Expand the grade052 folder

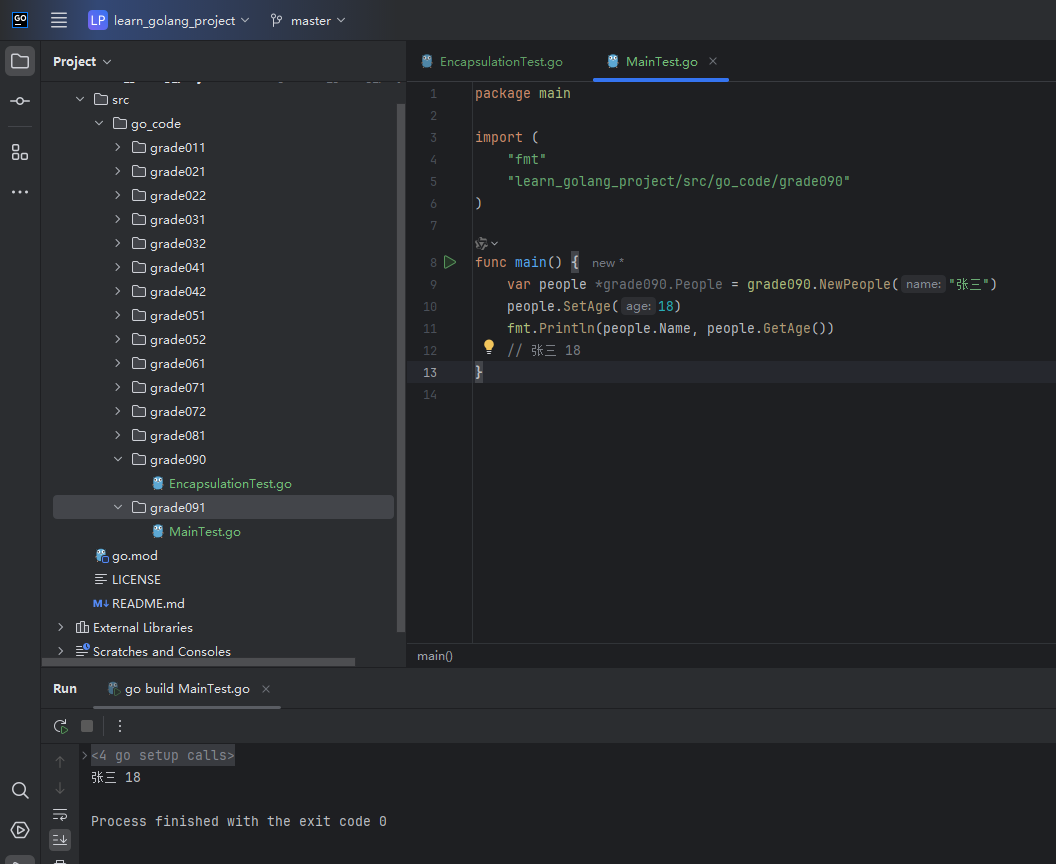pos(118,339)
